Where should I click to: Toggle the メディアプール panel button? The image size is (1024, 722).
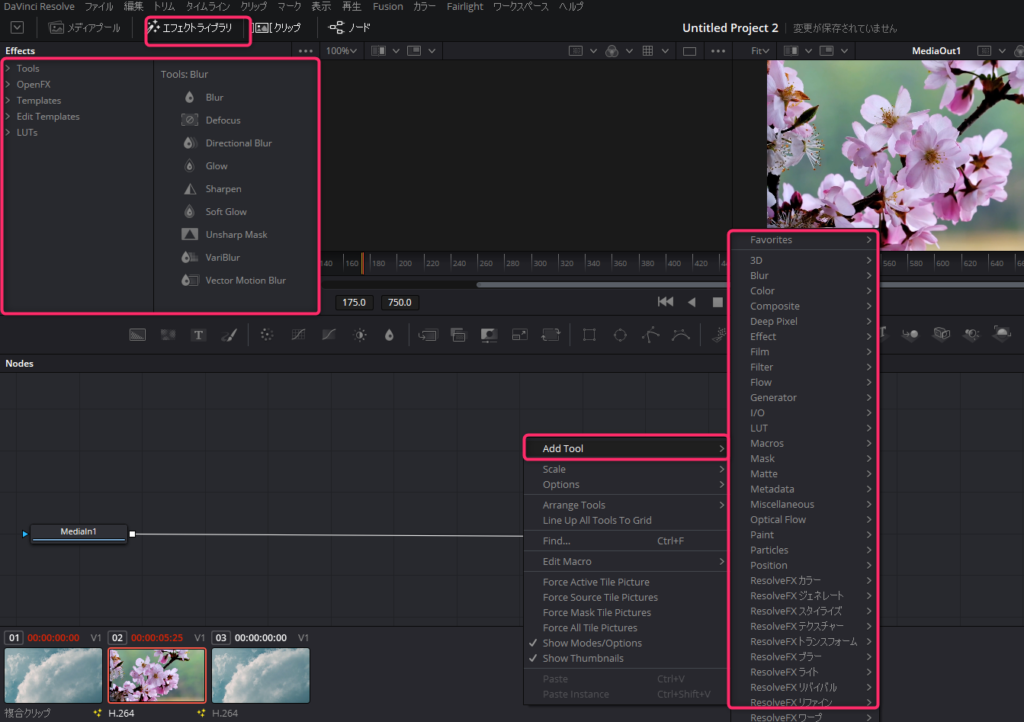point(85,27)
